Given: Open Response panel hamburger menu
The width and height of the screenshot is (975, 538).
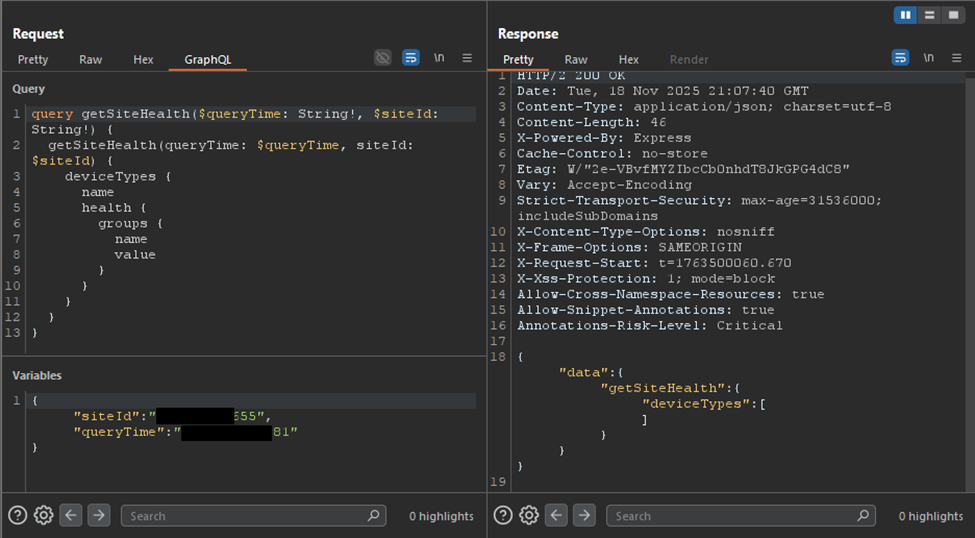Looking at the screenshot, I should pos(956,58).
